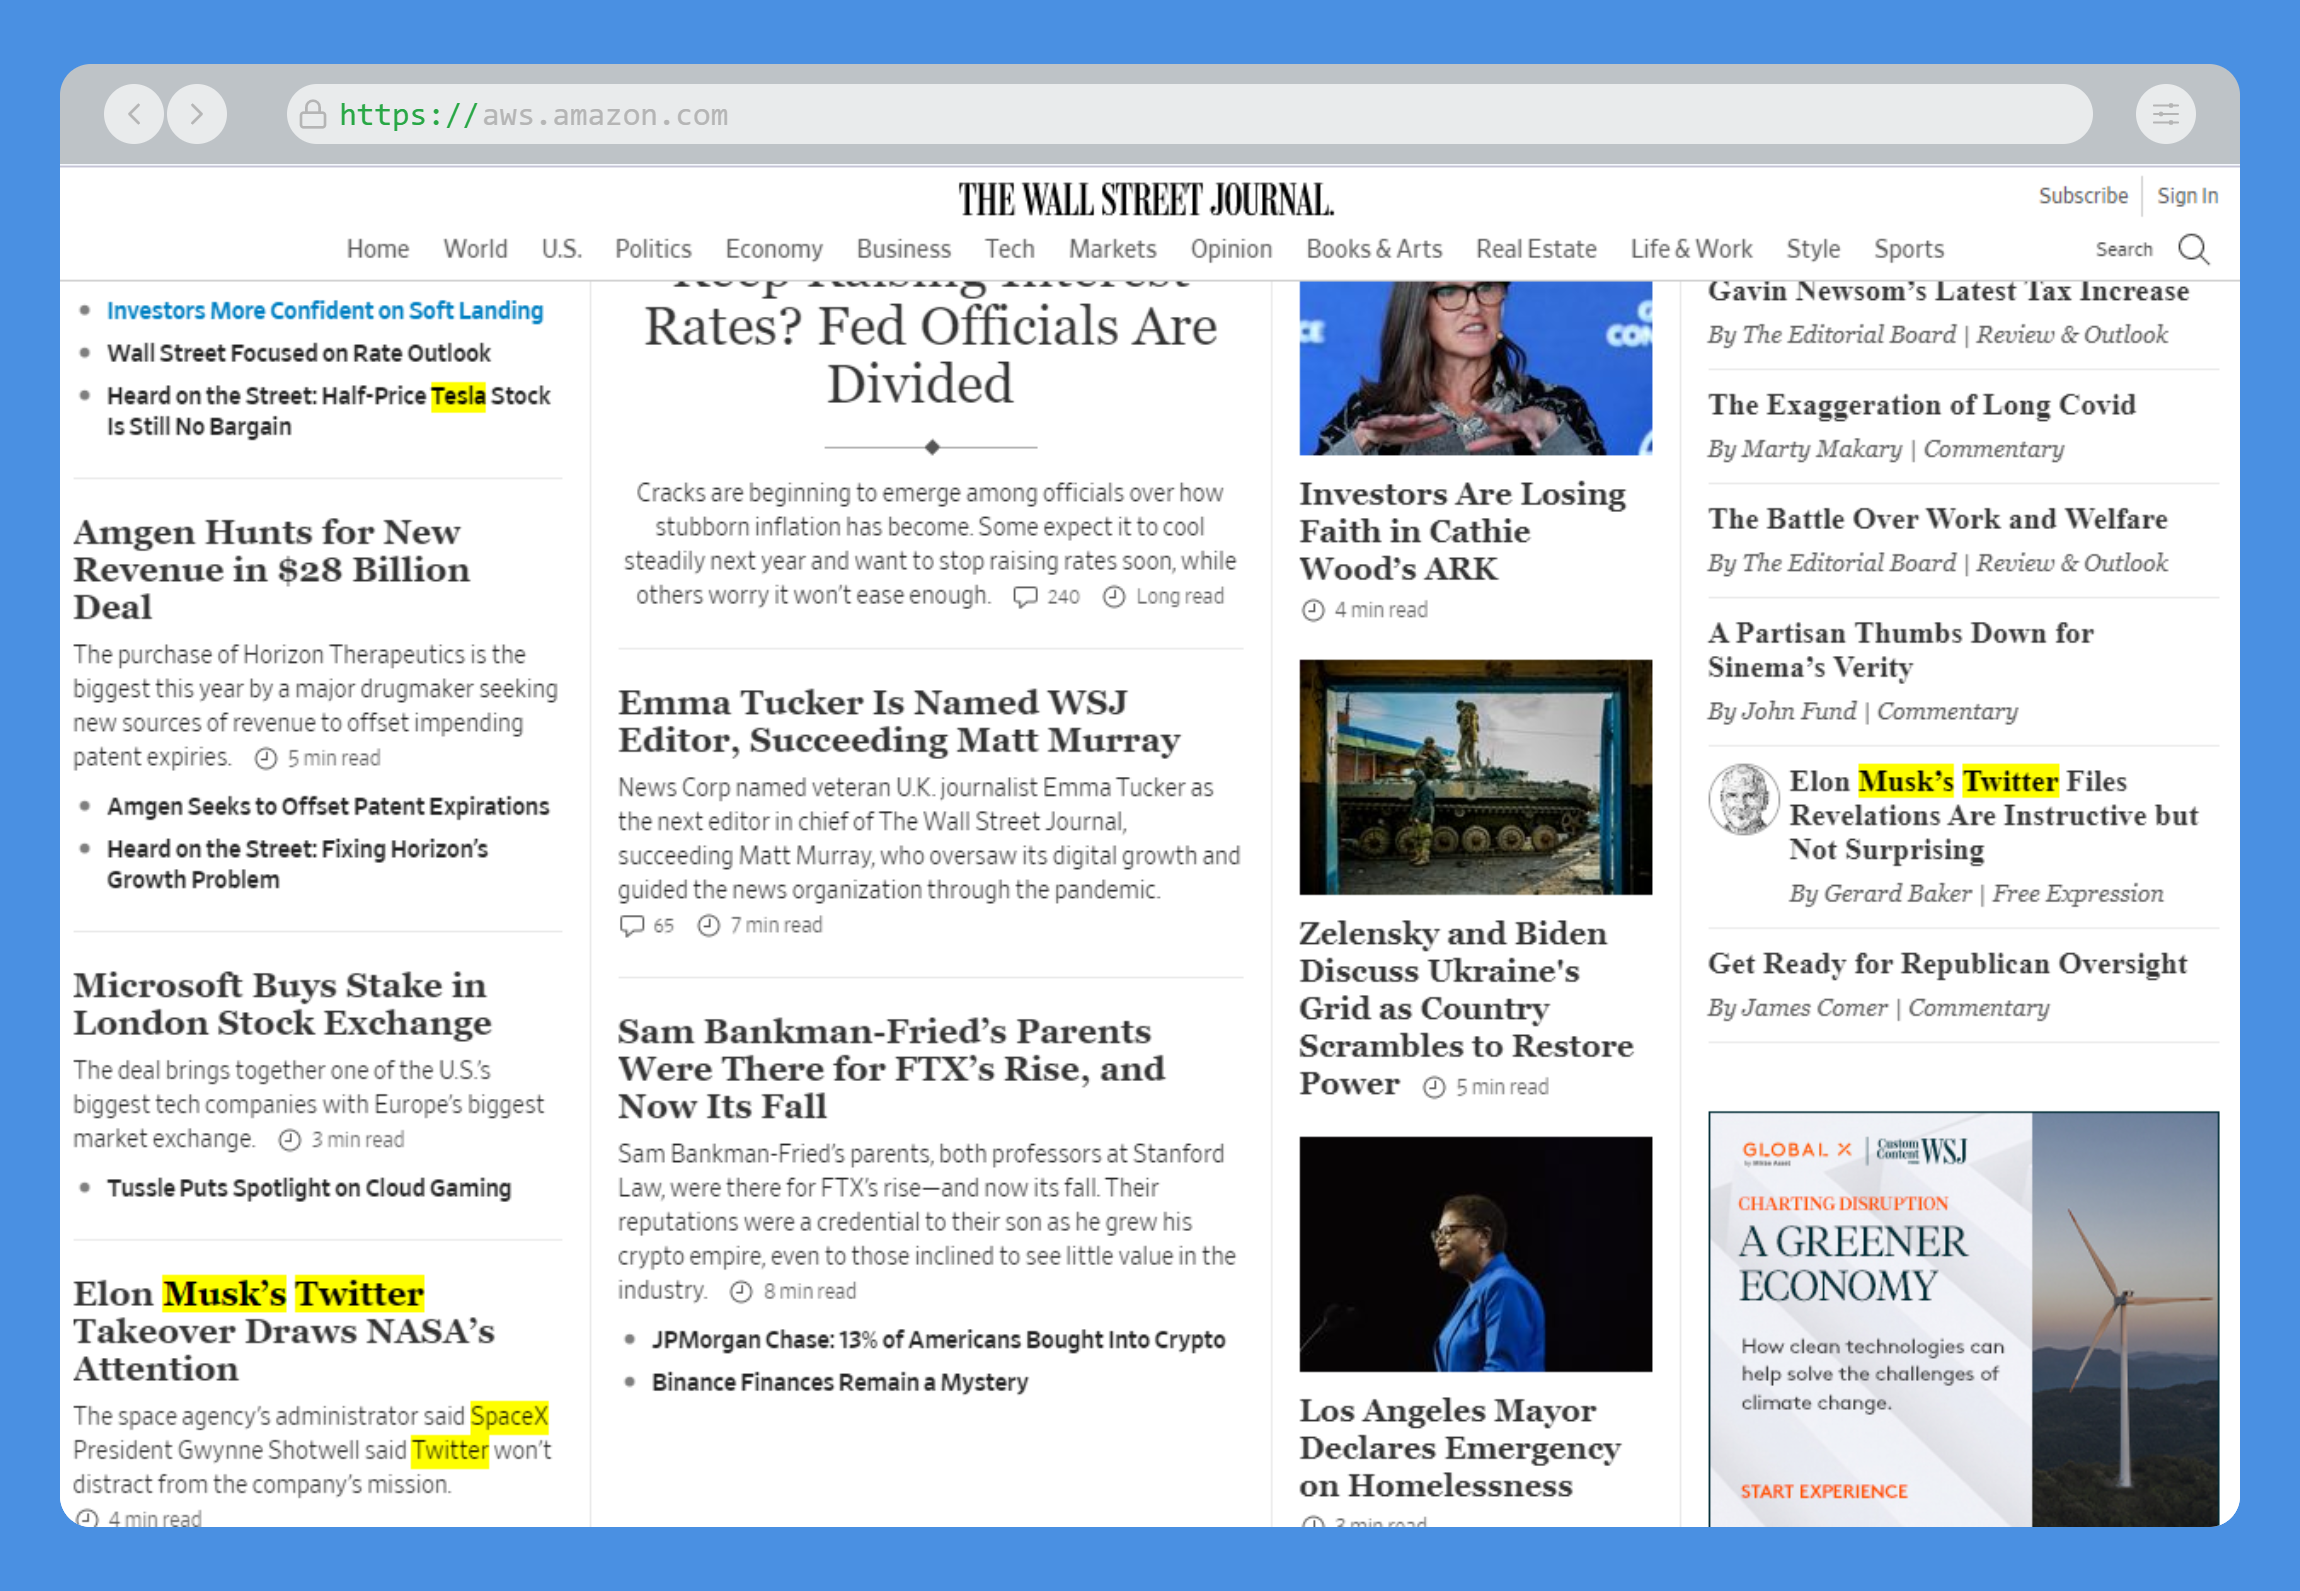This screenshot has height=1591, width=2300.
Task: Open 'Gavin Newsom's Latest Tax Increase' opinion
Action: 1948,291
